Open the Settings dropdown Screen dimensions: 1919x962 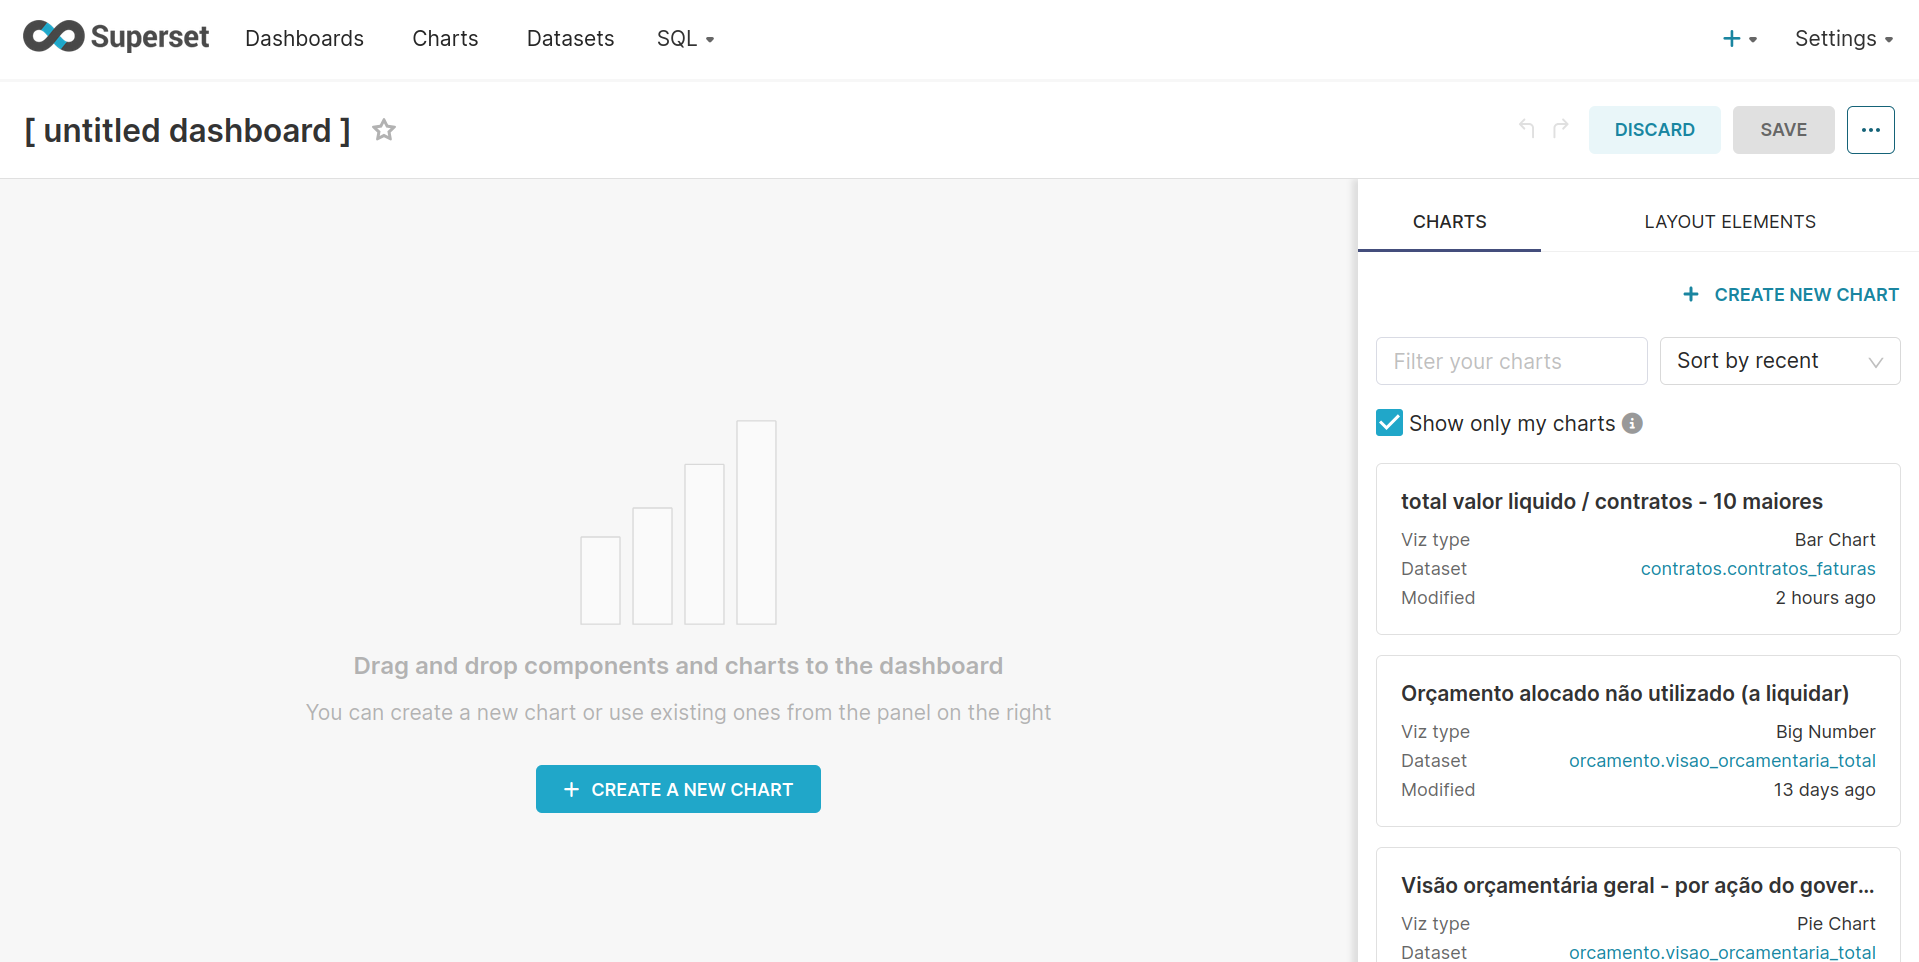click(x=1843, y=39)
